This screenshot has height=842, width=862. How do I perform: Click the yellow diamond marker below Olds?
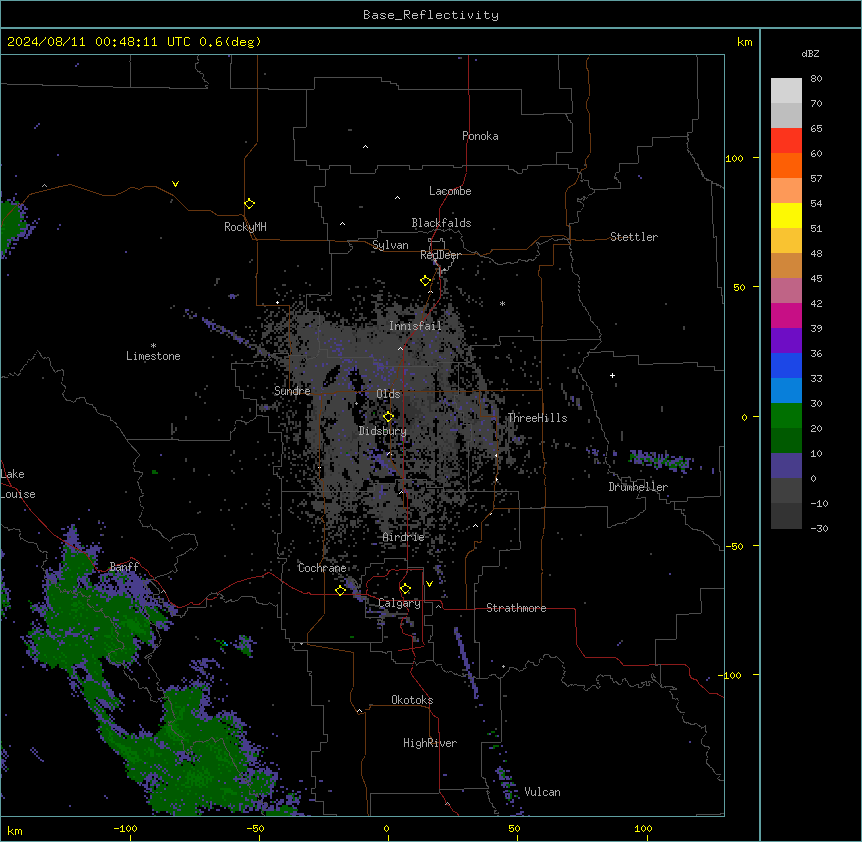click(388, 417)
